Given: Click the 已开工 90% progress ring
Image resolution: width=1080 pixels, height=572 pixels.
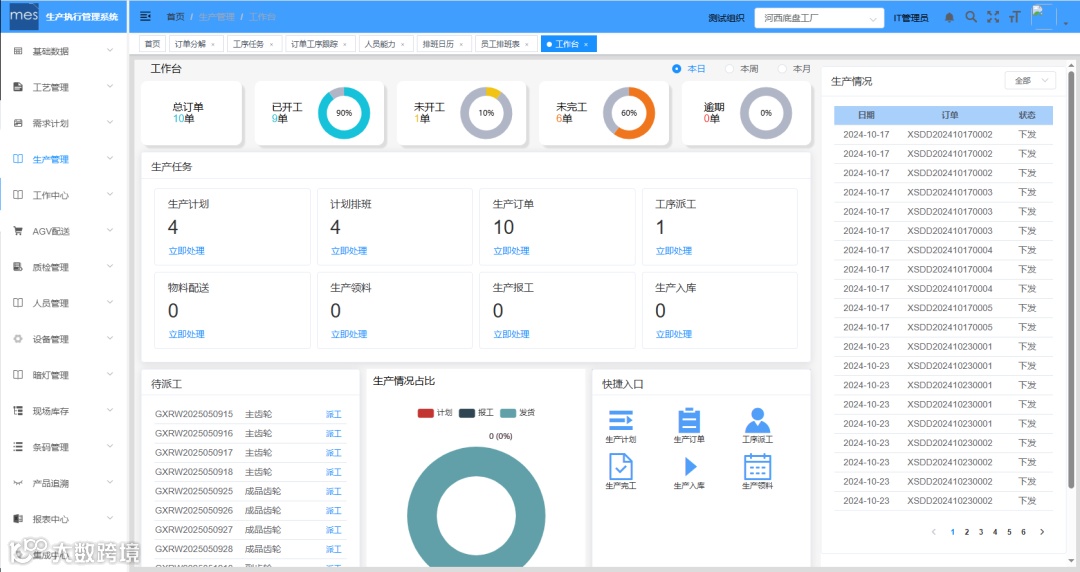Looking at the screenshot, I should pos(344,113).
